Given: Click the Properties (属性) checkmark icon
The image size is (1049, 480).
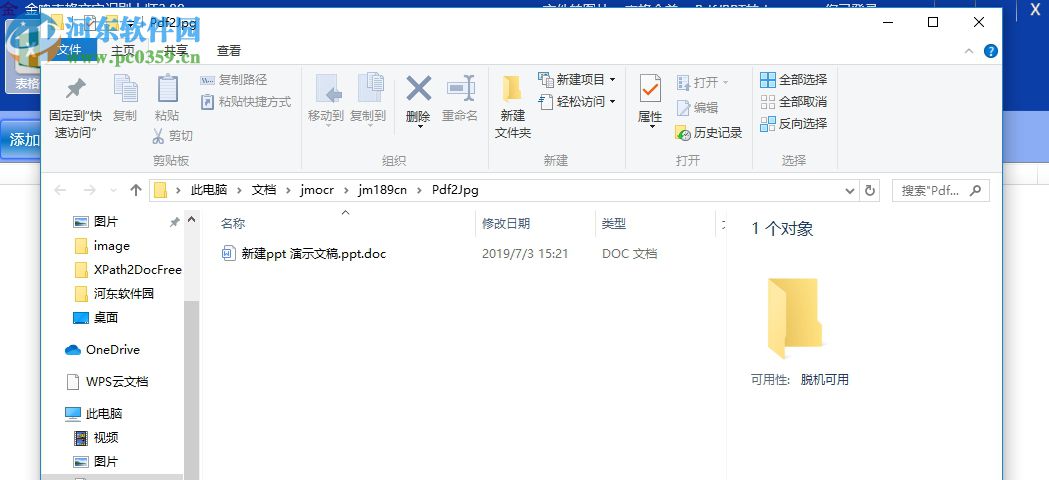Looking at the screenshot, I should (x=650, y=90).
